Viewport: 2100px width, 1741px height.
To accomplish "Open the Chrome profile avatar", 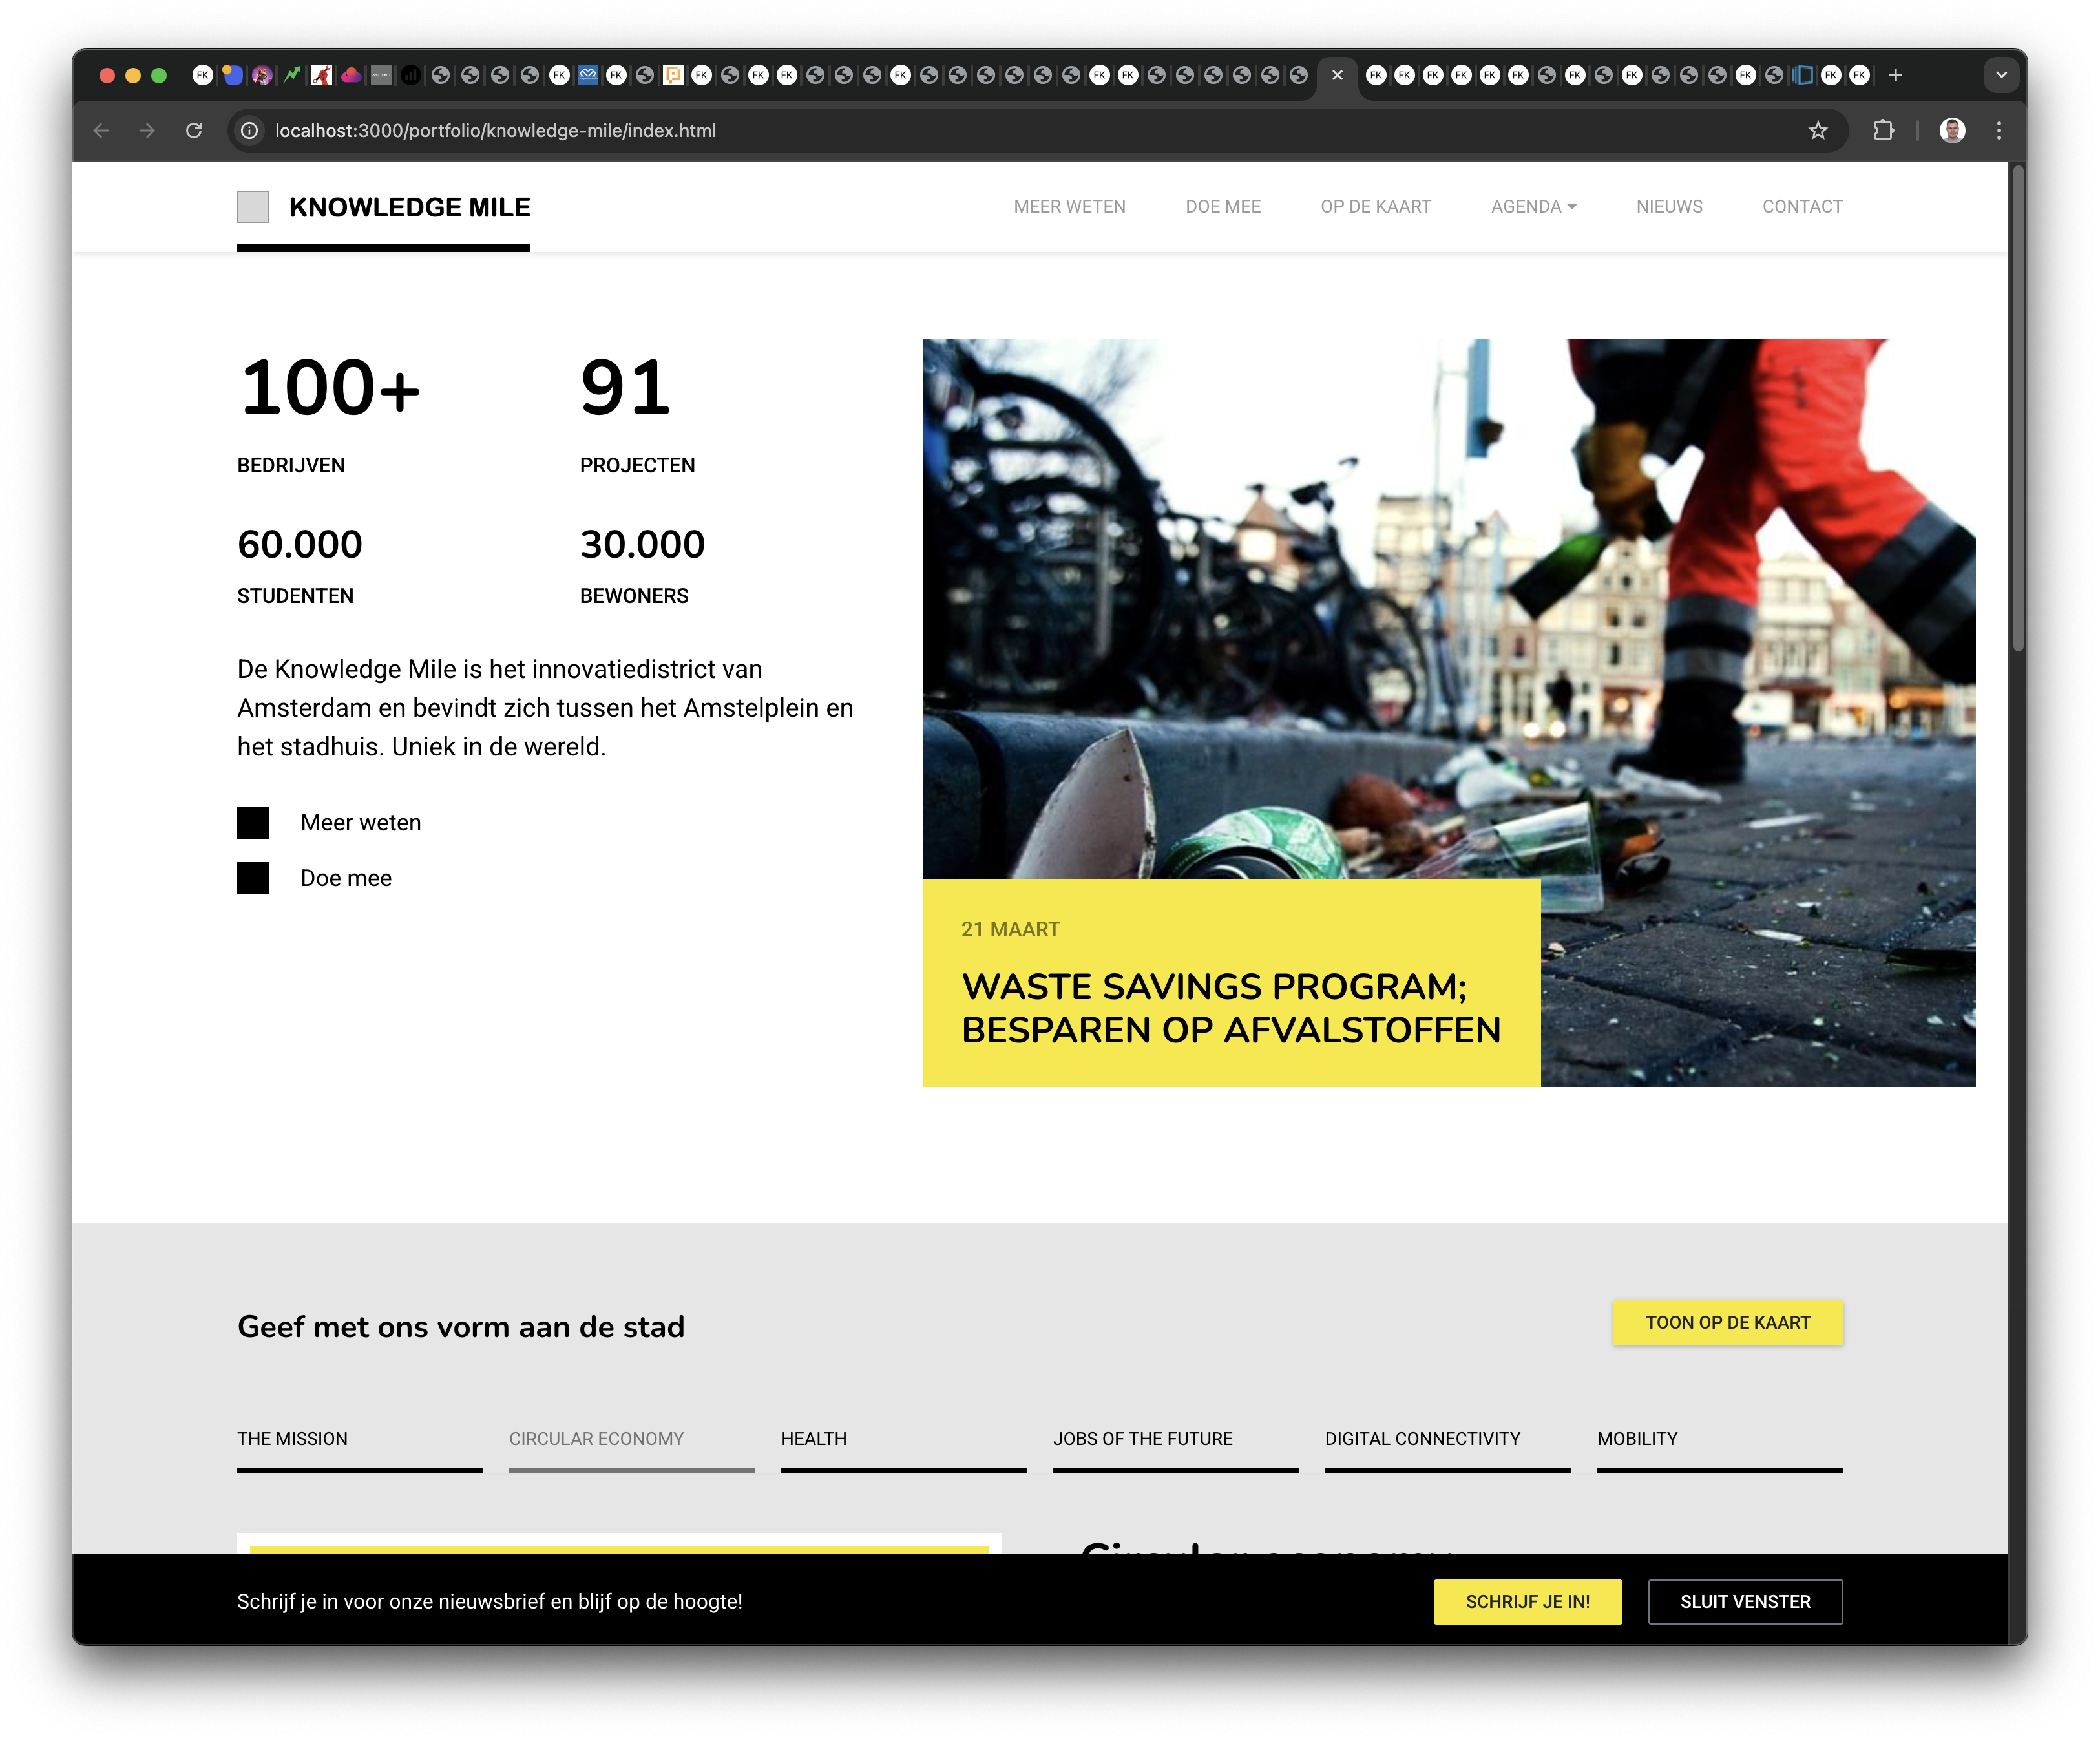I will [x=1952, y=131].
